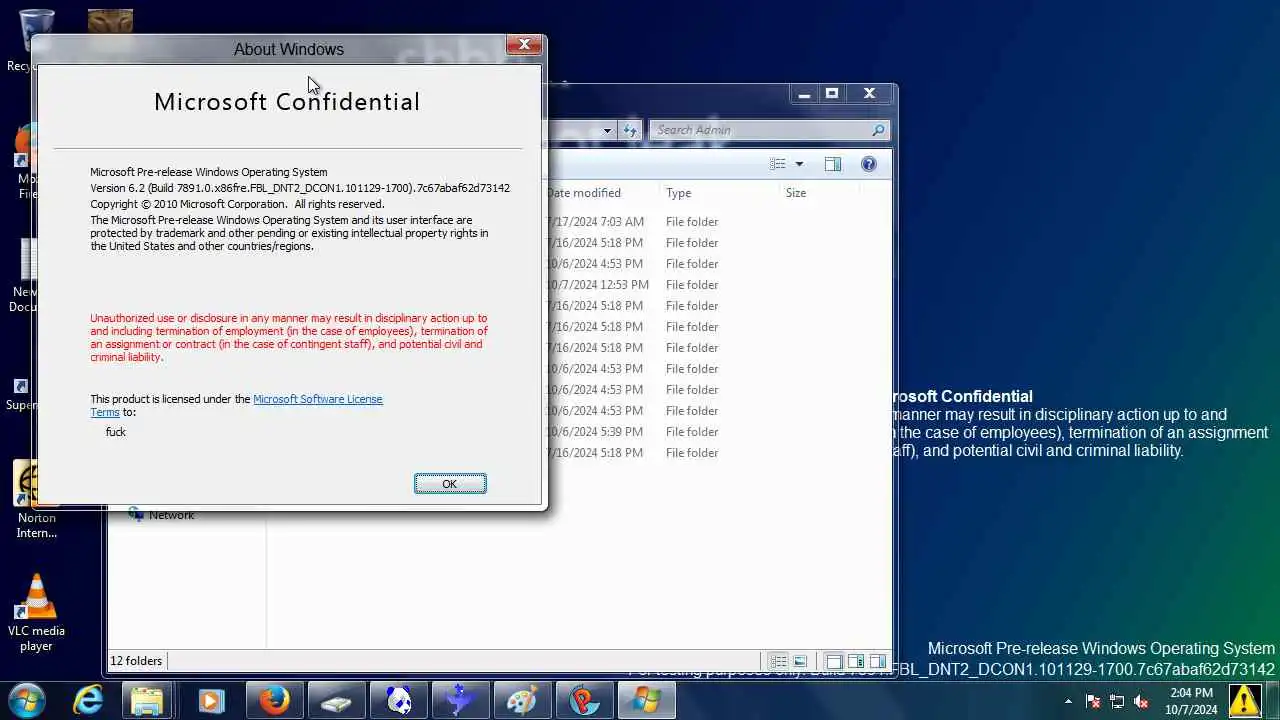Click the Version 6.2 build string text
Screen dimensions: 1280x720
pos(300,188)
